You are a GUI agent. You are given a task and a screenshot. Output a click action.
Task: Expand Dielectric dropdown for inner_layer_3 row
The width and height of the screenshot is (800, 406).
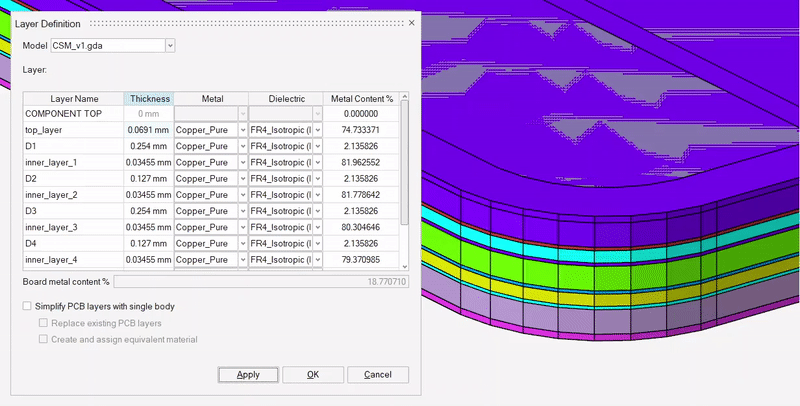[318, 227]
